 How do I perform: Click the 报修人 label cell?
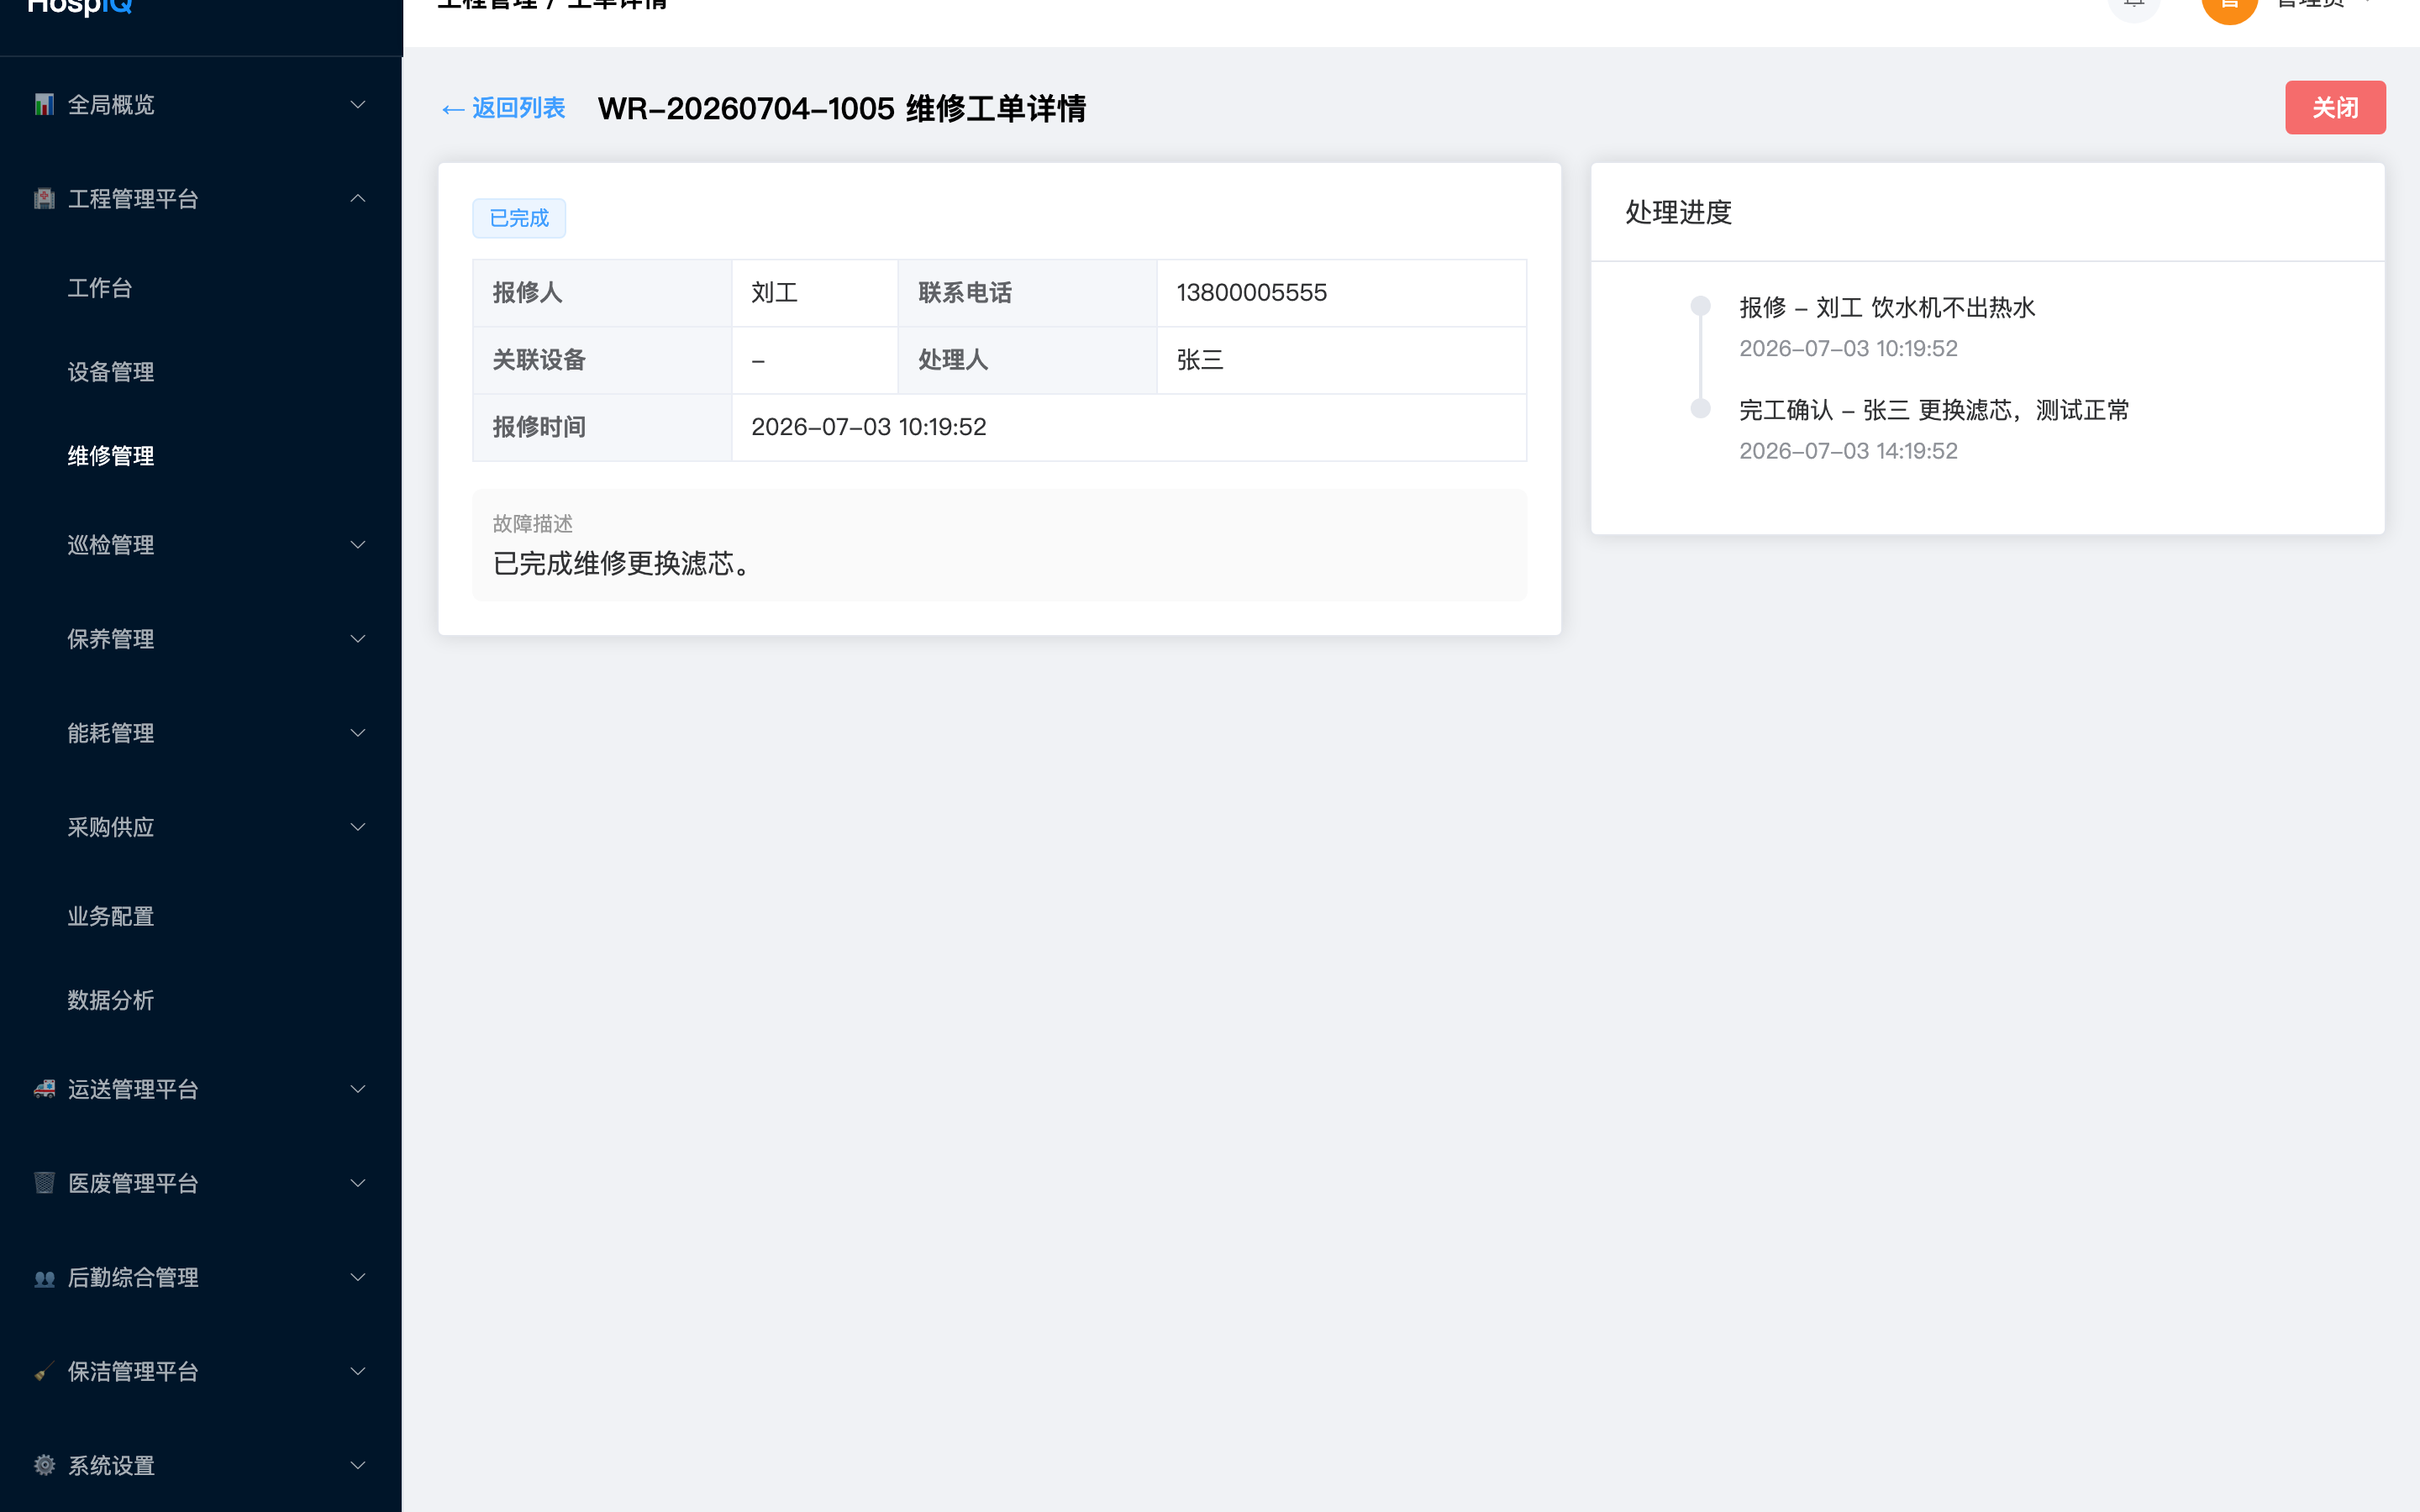coord(602,293)
